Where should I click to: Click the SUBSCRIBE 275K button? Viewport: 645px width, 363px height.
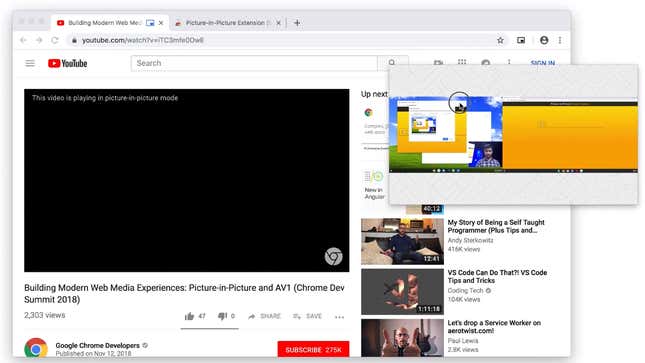coord(313,349)
